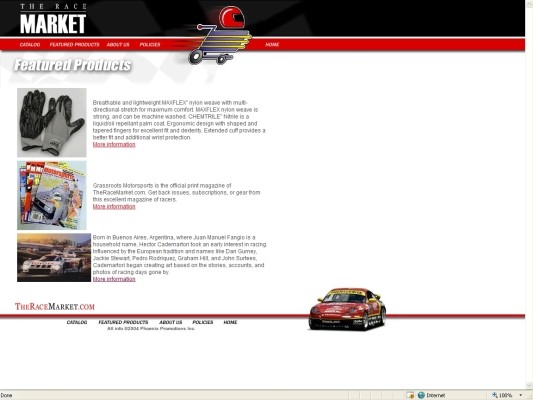
Task: Open Featured Products in the red navigation bar
Action: pos(74,45)
